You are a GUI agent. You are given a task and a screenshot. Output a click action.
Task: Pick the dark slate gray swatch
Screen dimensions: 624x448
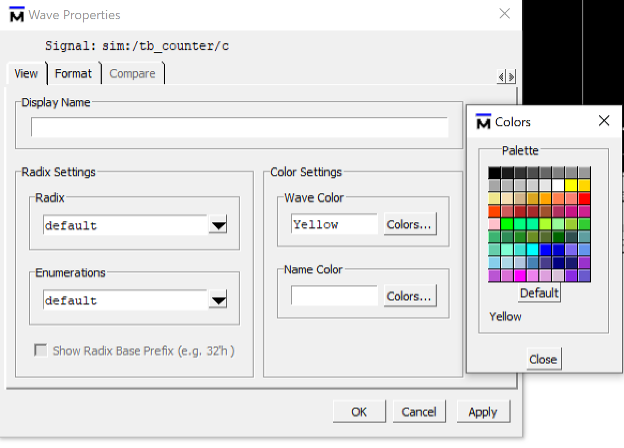coord(571,237)
